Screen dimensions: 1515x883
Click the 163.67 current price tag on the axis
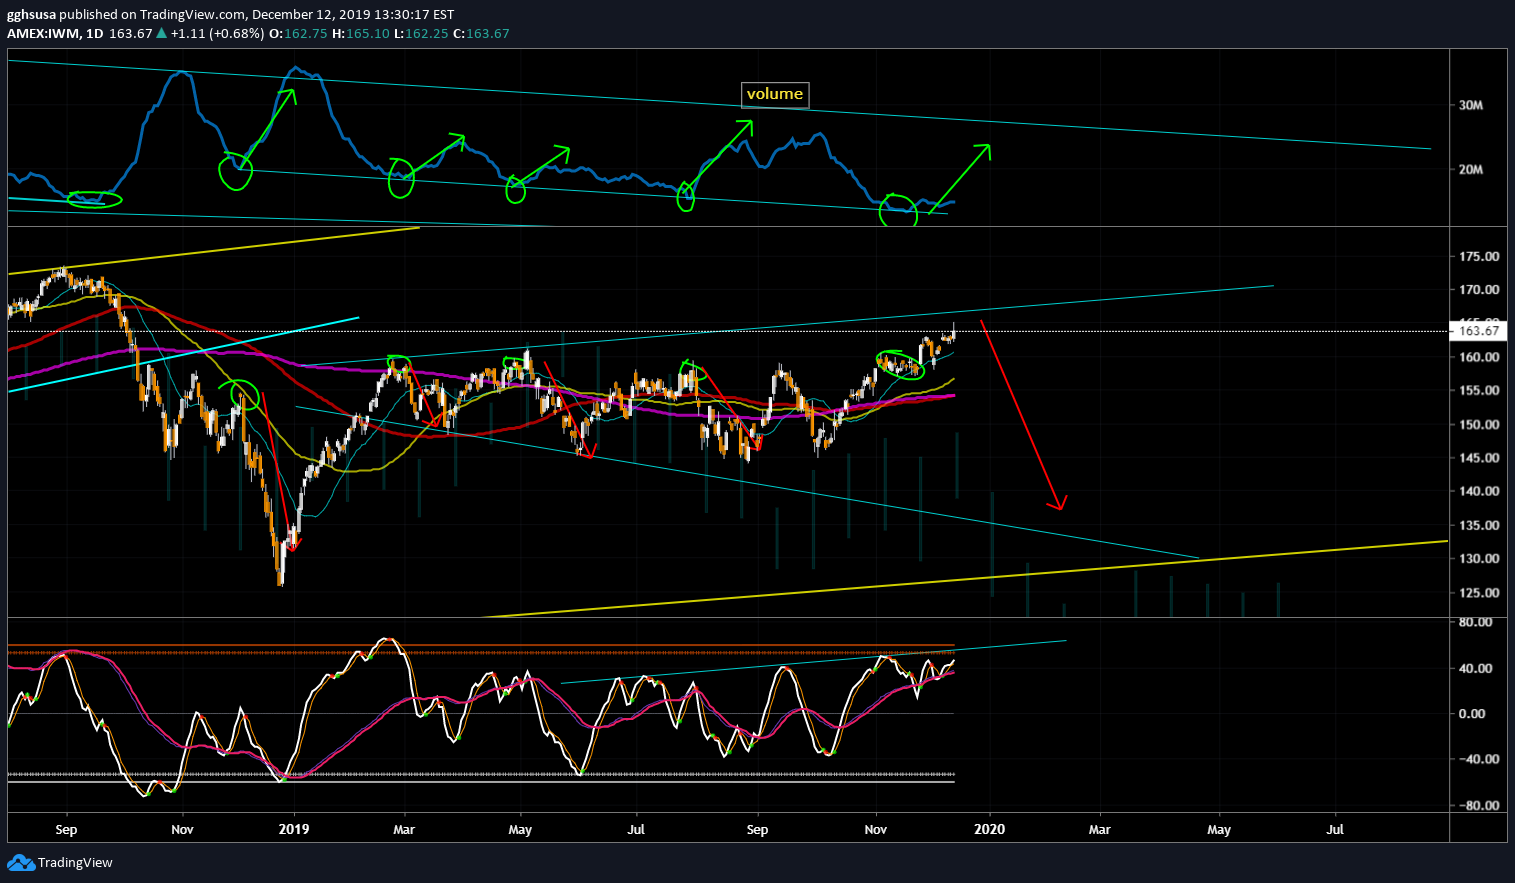pos(1479,331)
